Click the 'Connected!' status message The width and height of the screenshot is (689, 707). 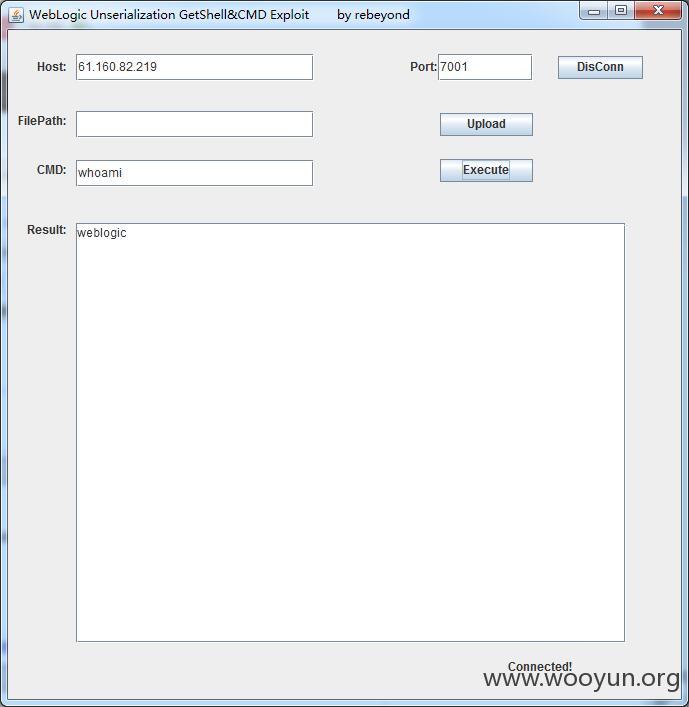coord(540,666)
